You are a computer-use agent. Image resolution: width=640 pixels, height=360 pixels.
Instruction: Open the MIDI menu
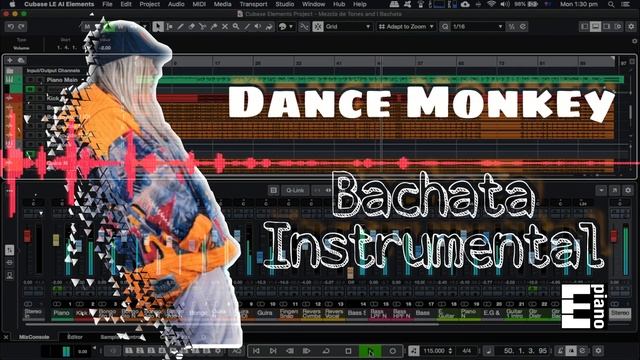click(199, 4)
